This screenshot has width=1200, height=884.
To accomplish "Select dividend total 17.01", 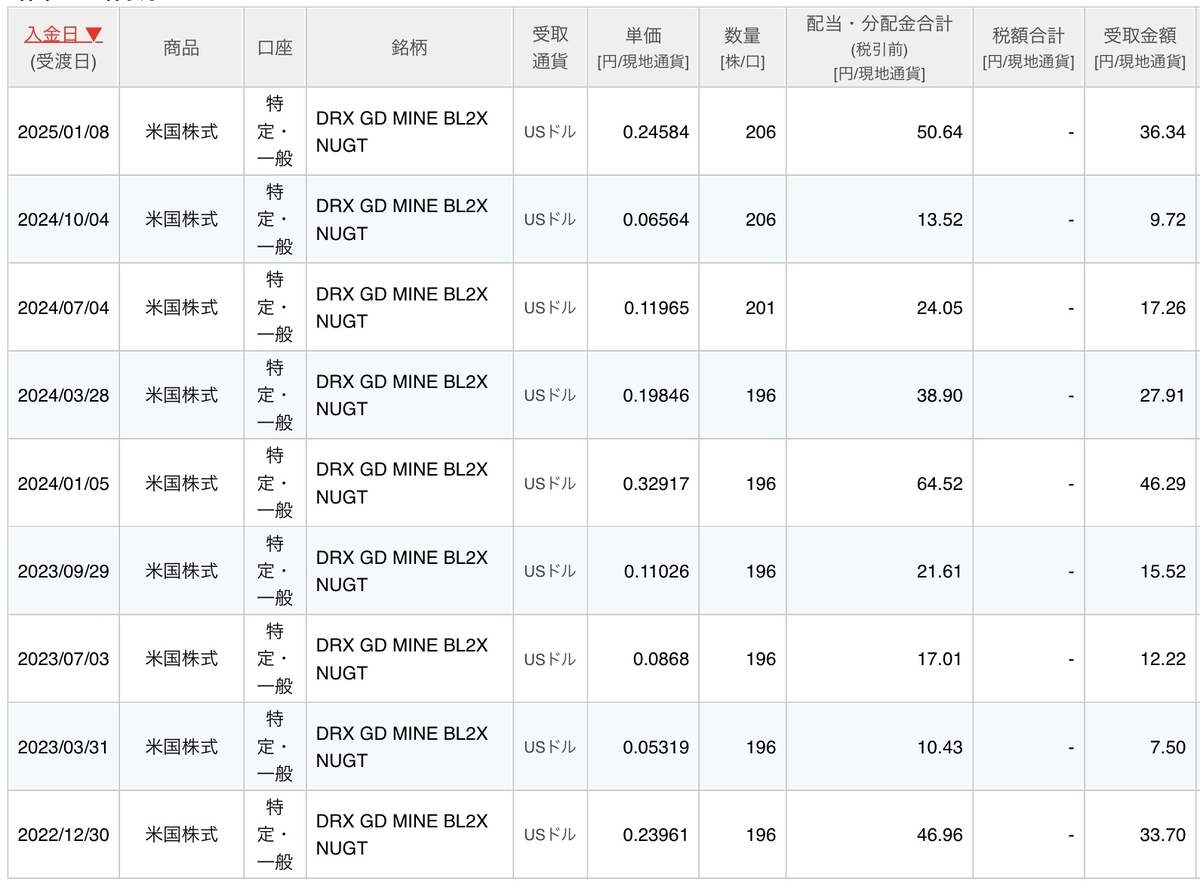I will (x=939, y=660).
